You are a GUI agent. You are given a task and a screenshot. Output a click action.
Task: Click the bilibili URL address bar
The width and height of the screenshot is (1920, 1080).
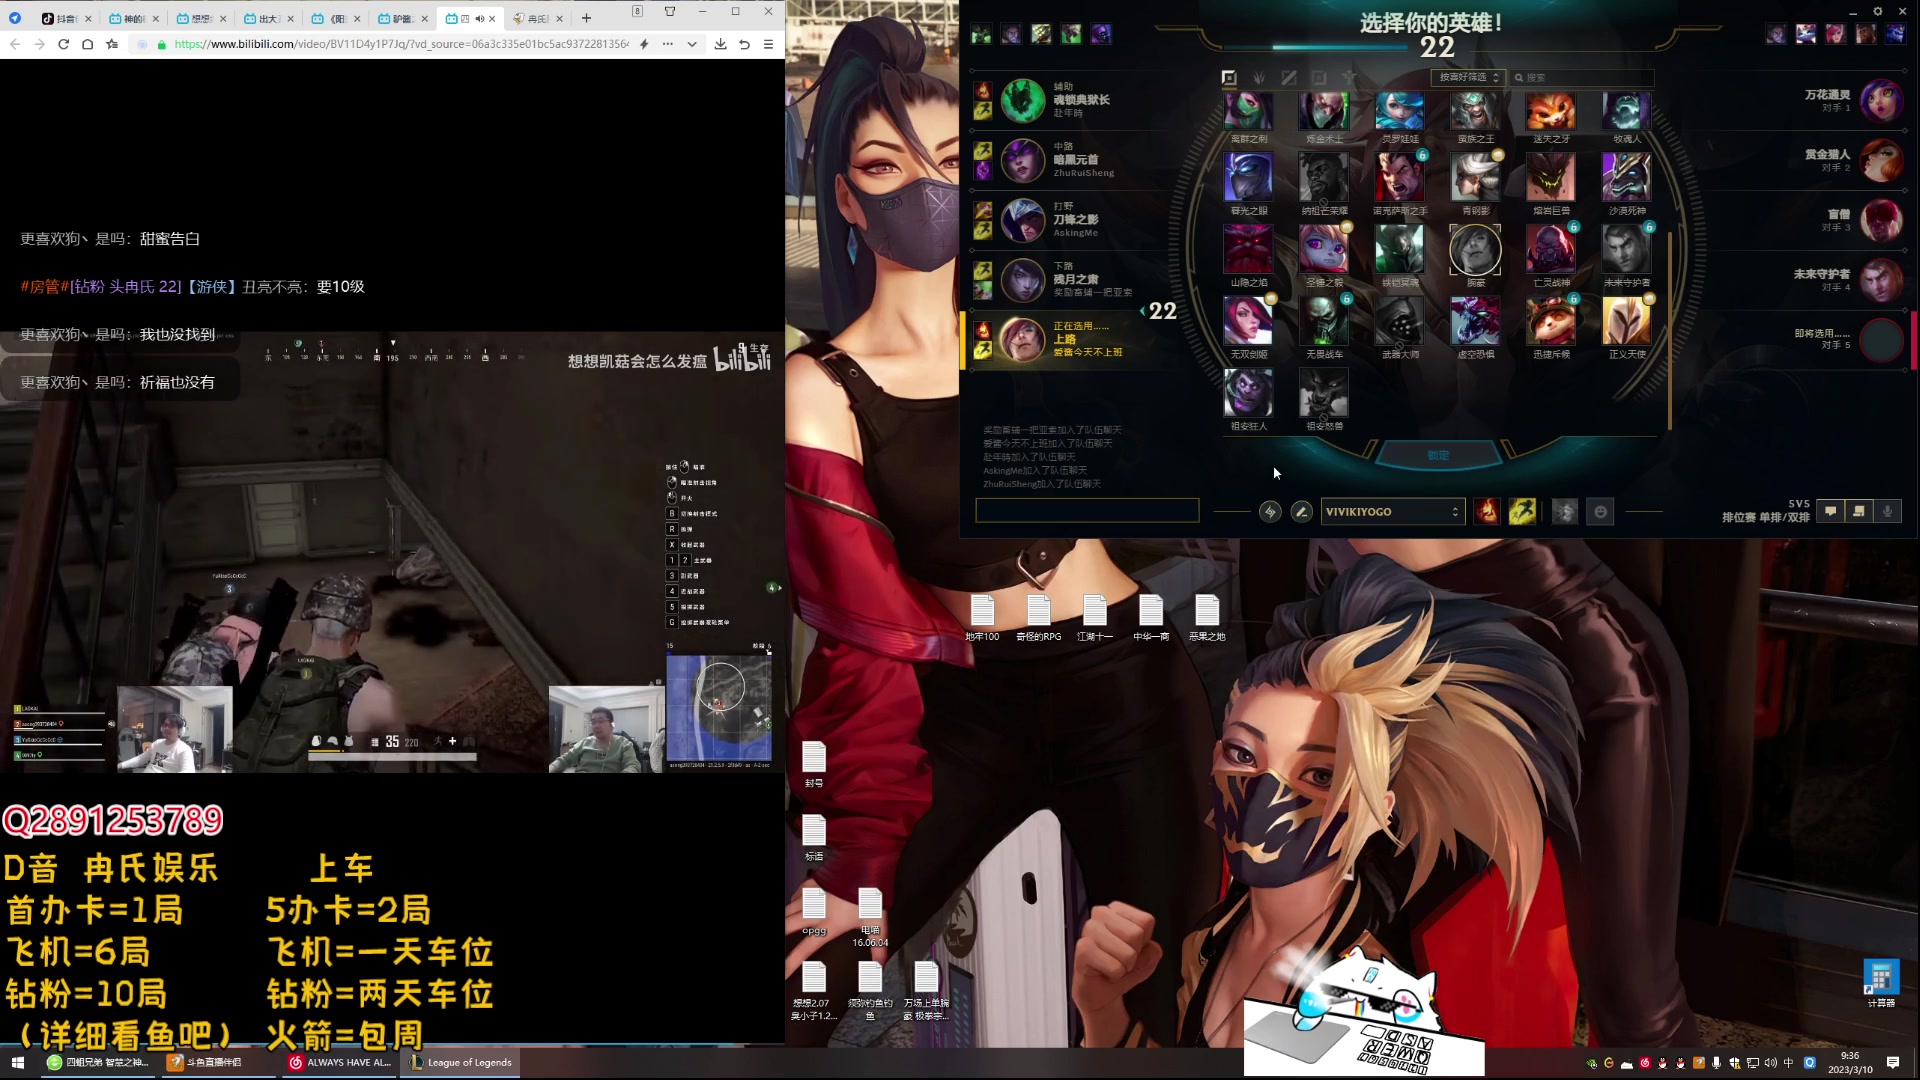point(400,44)
